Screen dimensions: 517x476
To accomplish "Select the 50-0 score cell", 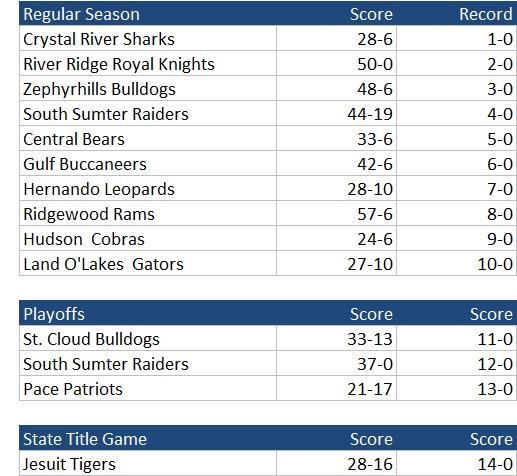I will (336, 63).
